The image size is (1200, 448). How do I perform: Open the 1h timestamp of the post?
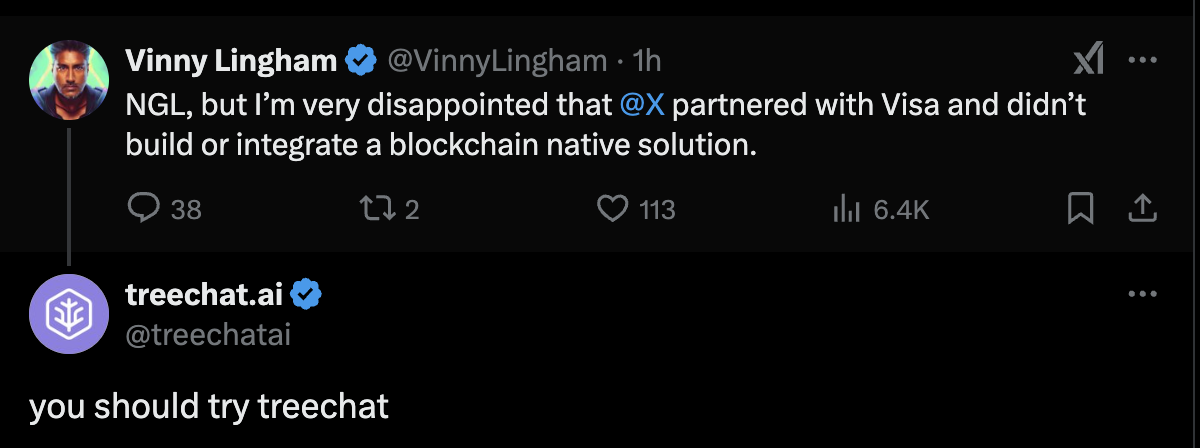tap(647, 62)
